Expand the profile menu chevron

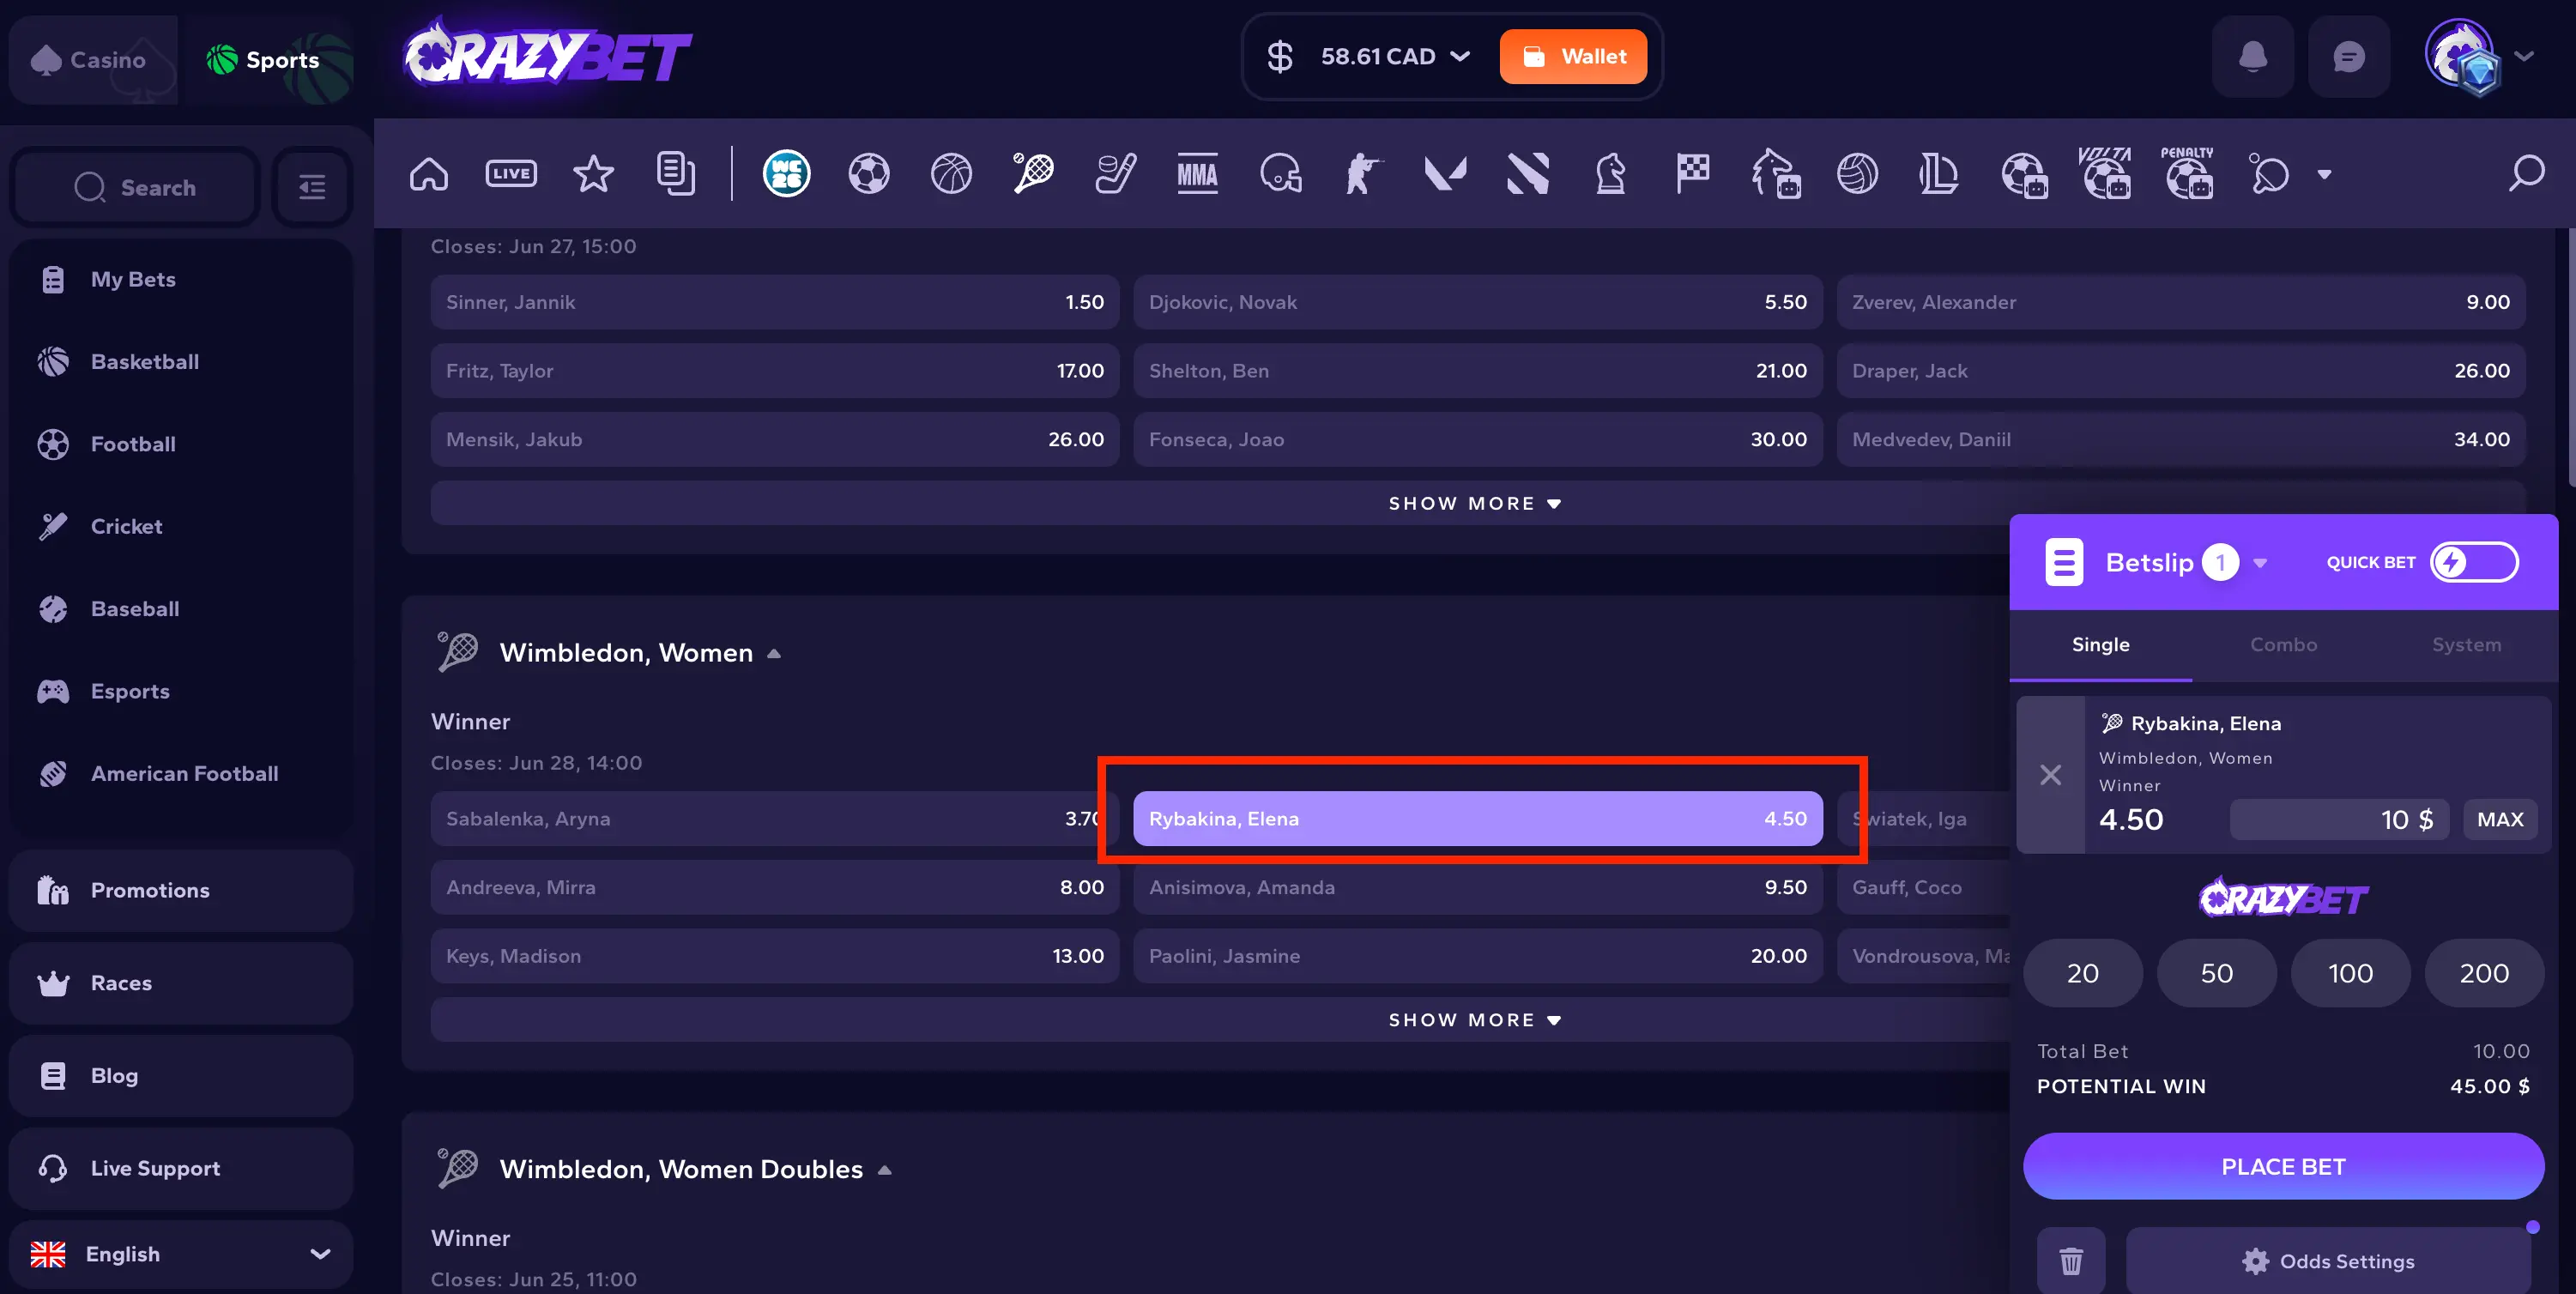click(2525, 56)
